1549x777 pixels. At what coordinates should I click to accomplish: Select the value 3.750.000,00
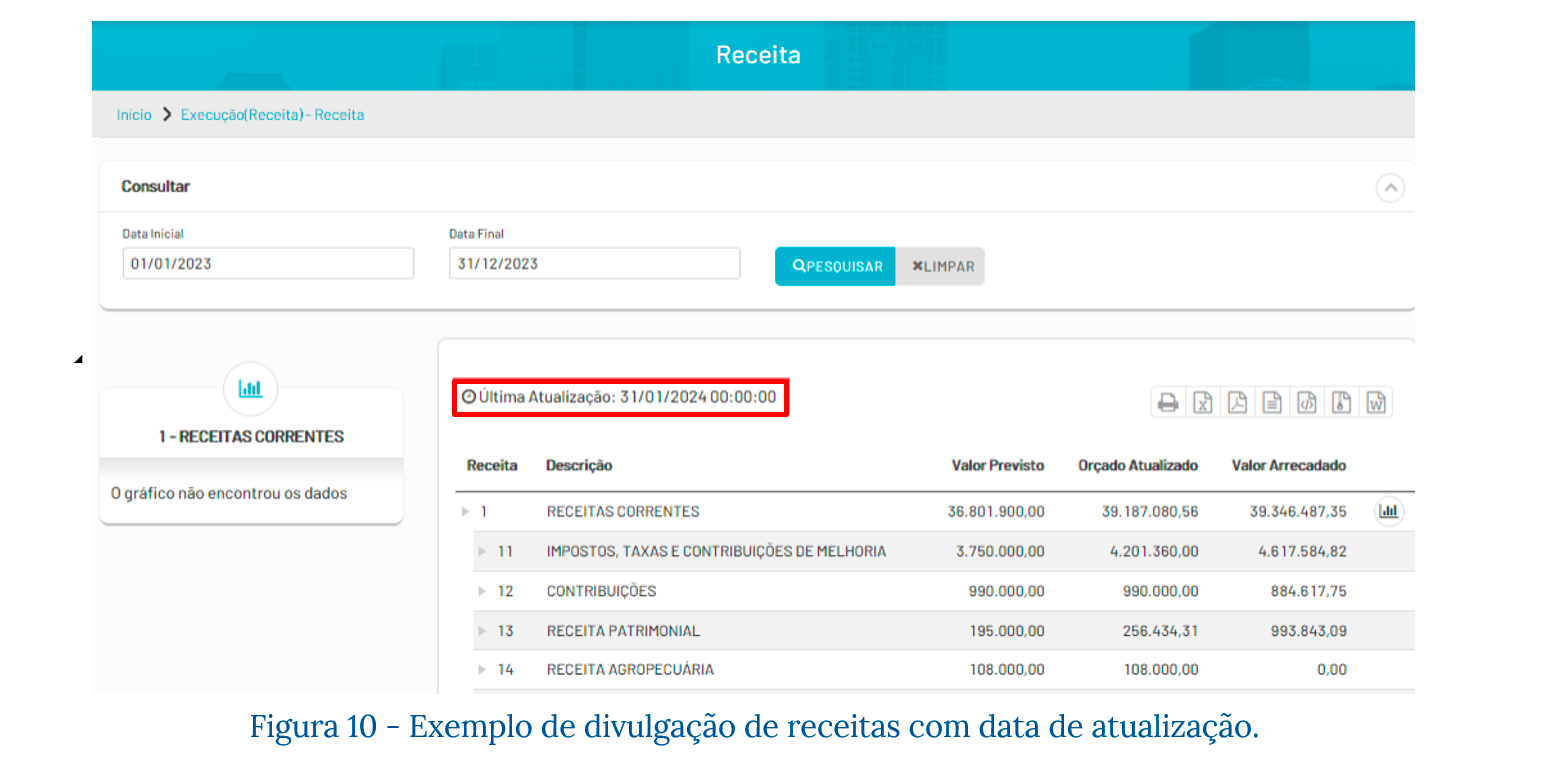click(1000, 552)
